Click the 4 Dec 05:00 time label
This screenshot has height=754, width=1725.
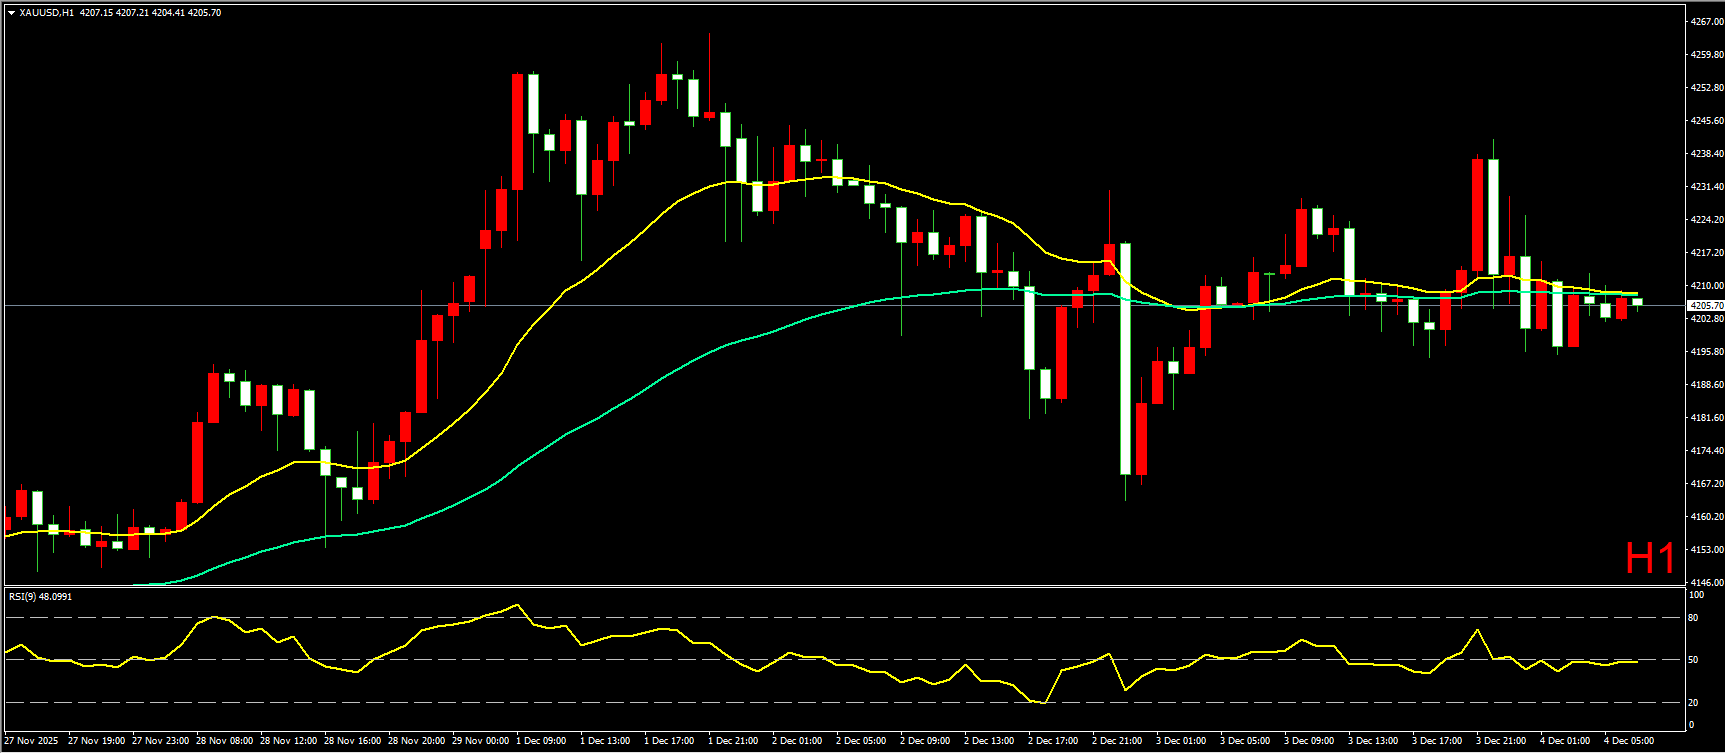(x=1629, y=741)
